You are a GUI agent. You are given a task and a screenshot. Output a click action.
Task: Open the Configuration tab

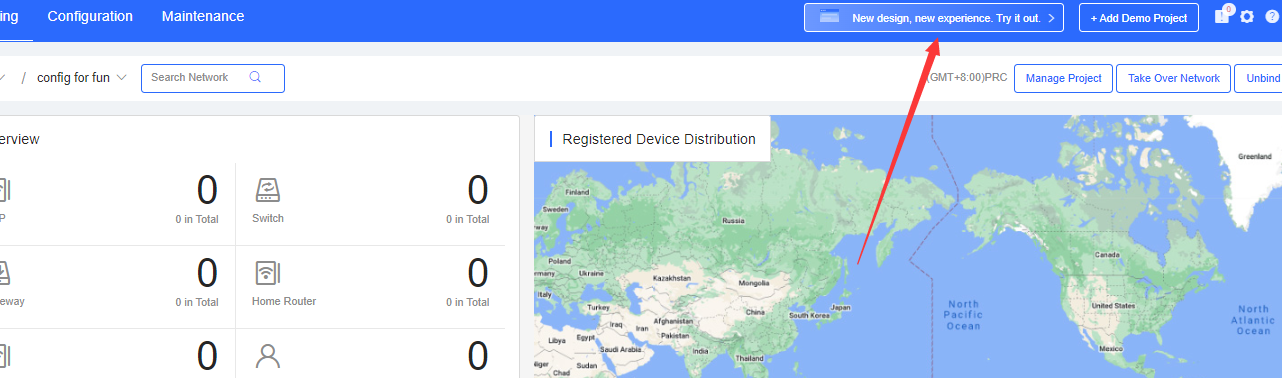[90, 16]
